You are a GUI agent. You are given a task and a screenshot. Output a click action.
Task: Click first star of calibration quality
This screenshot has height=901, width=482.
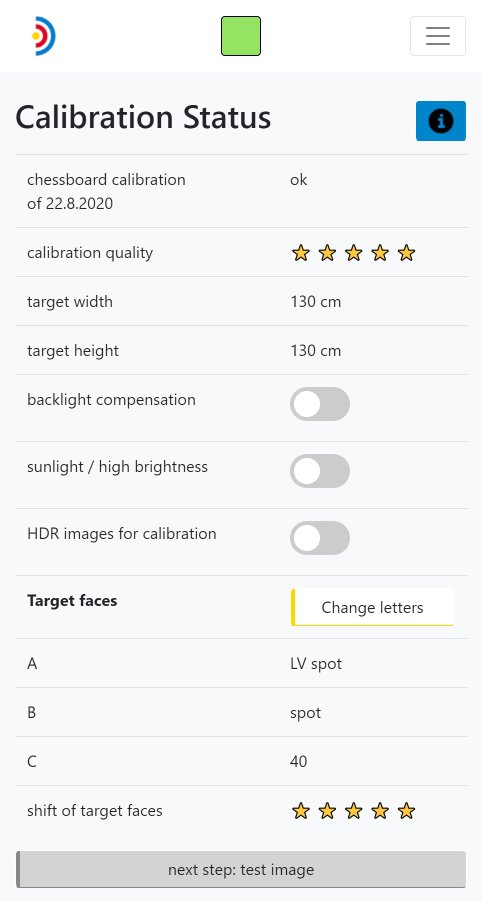point(300,253)
